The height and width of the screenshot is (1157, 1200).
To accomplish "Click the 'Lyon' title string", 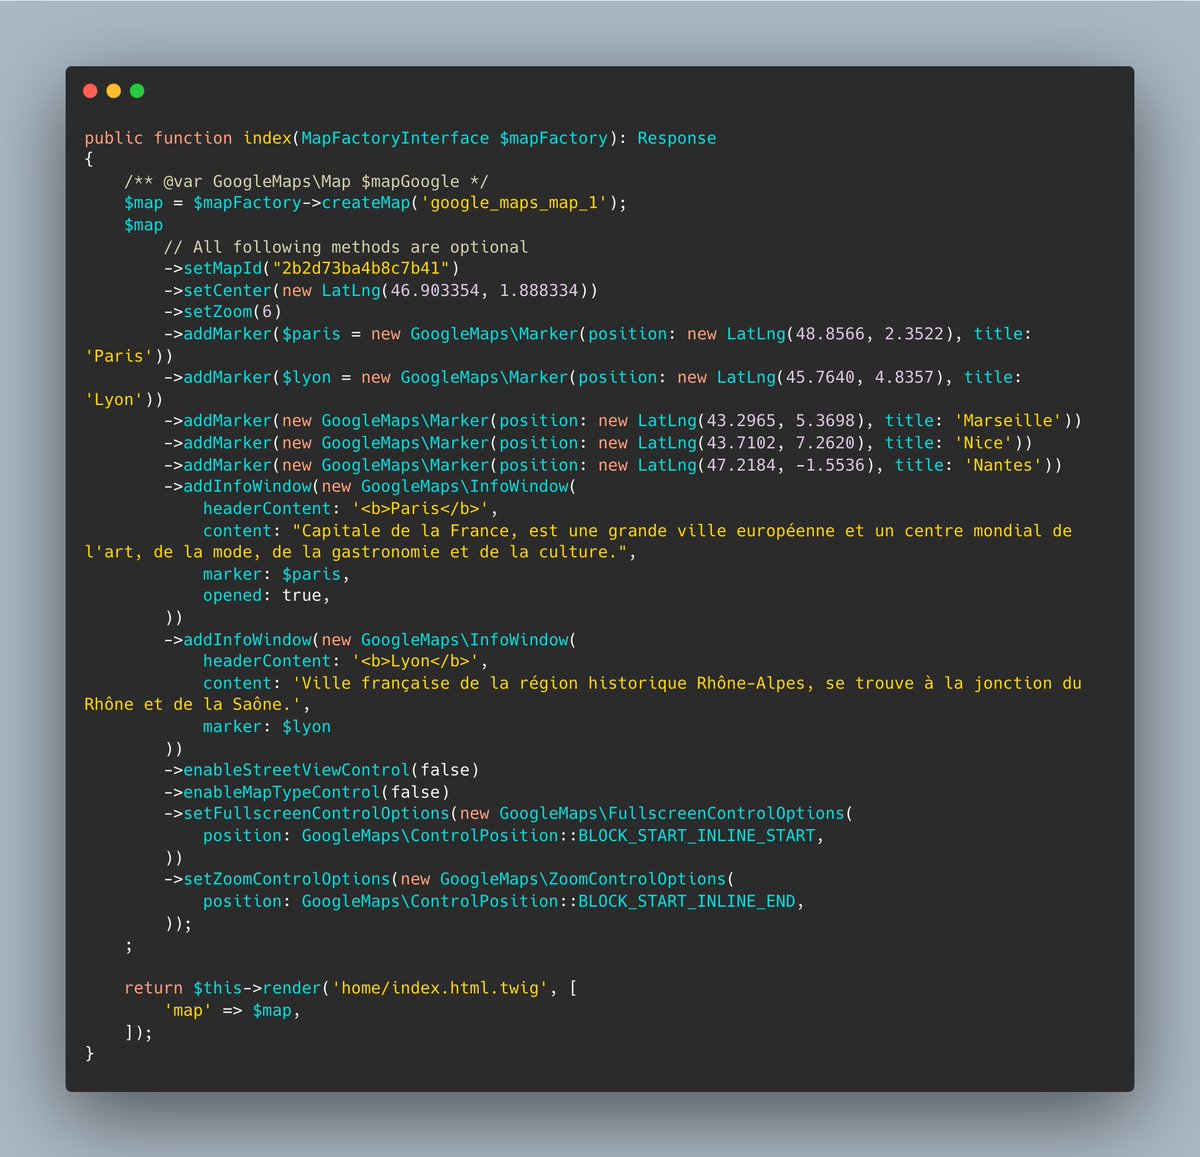I will click(114, 399).
